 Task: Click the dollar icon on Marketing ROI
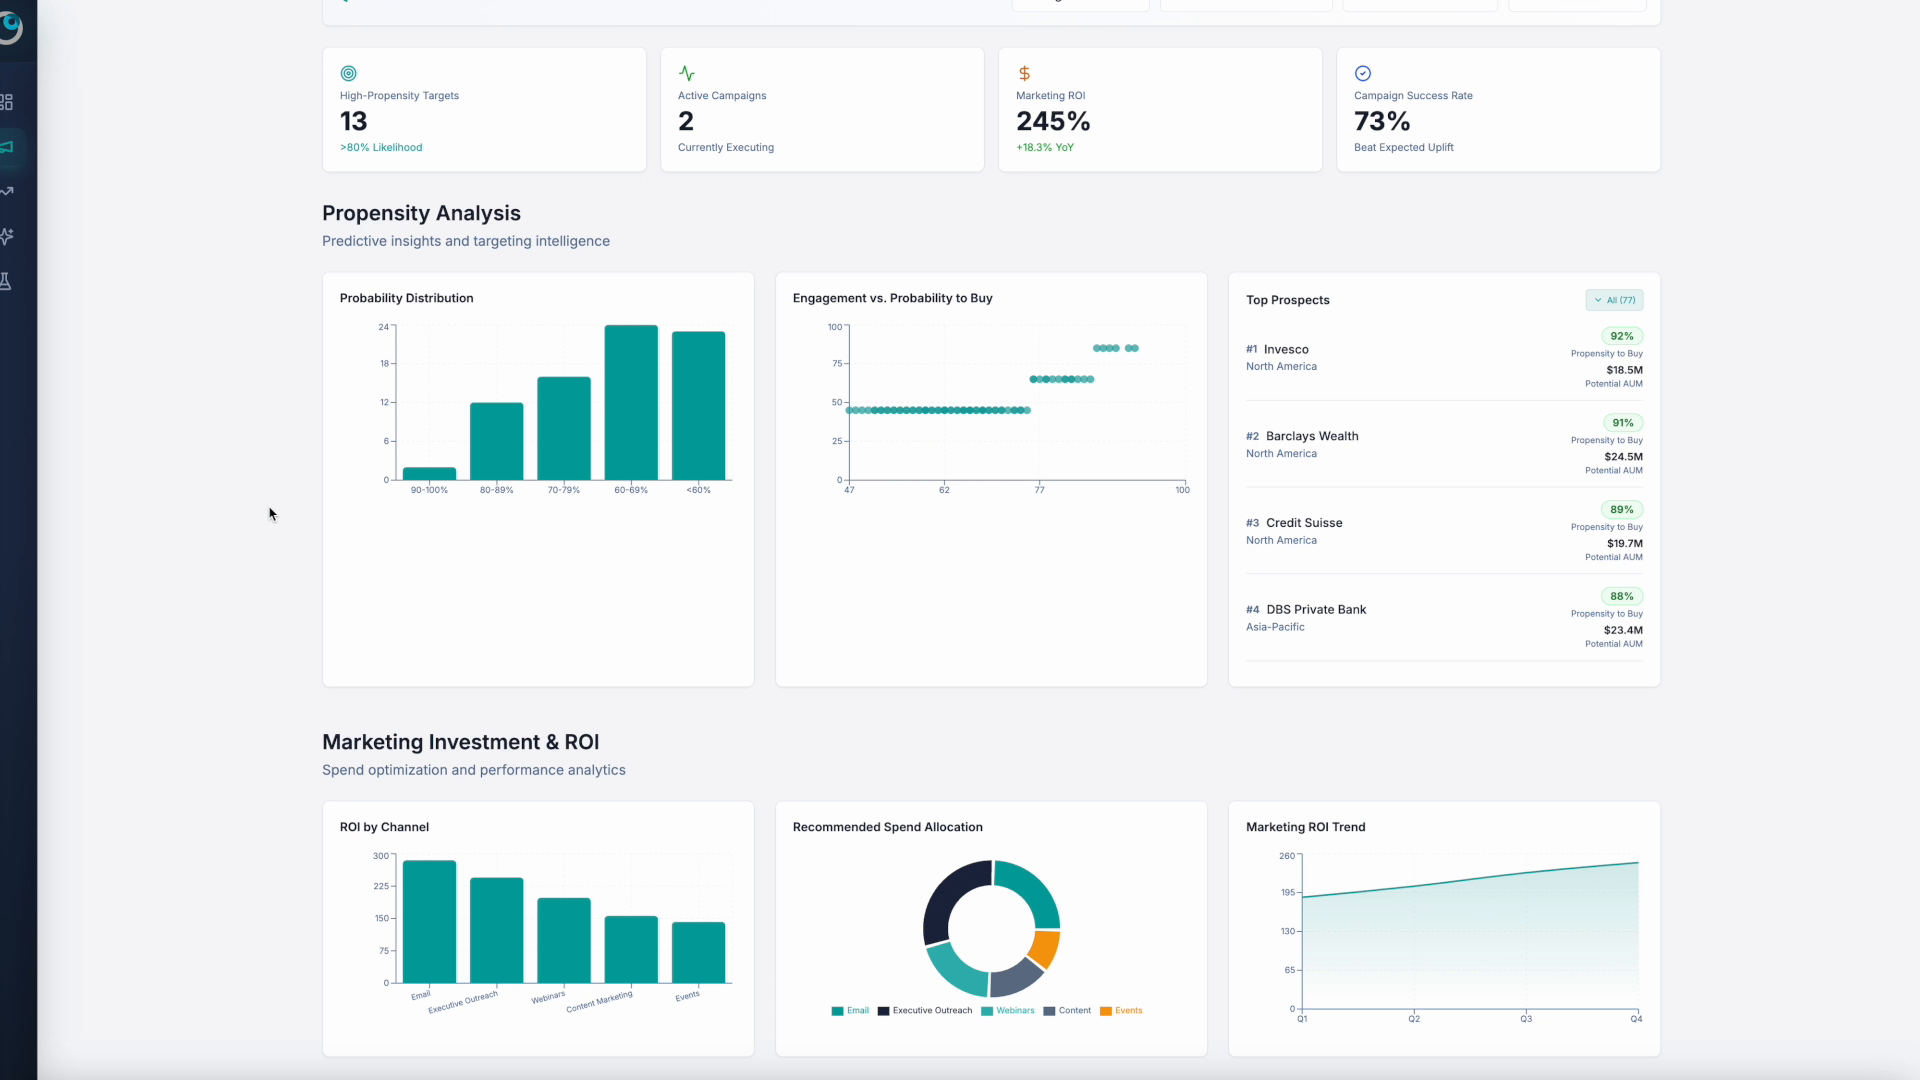(1024, 73)
